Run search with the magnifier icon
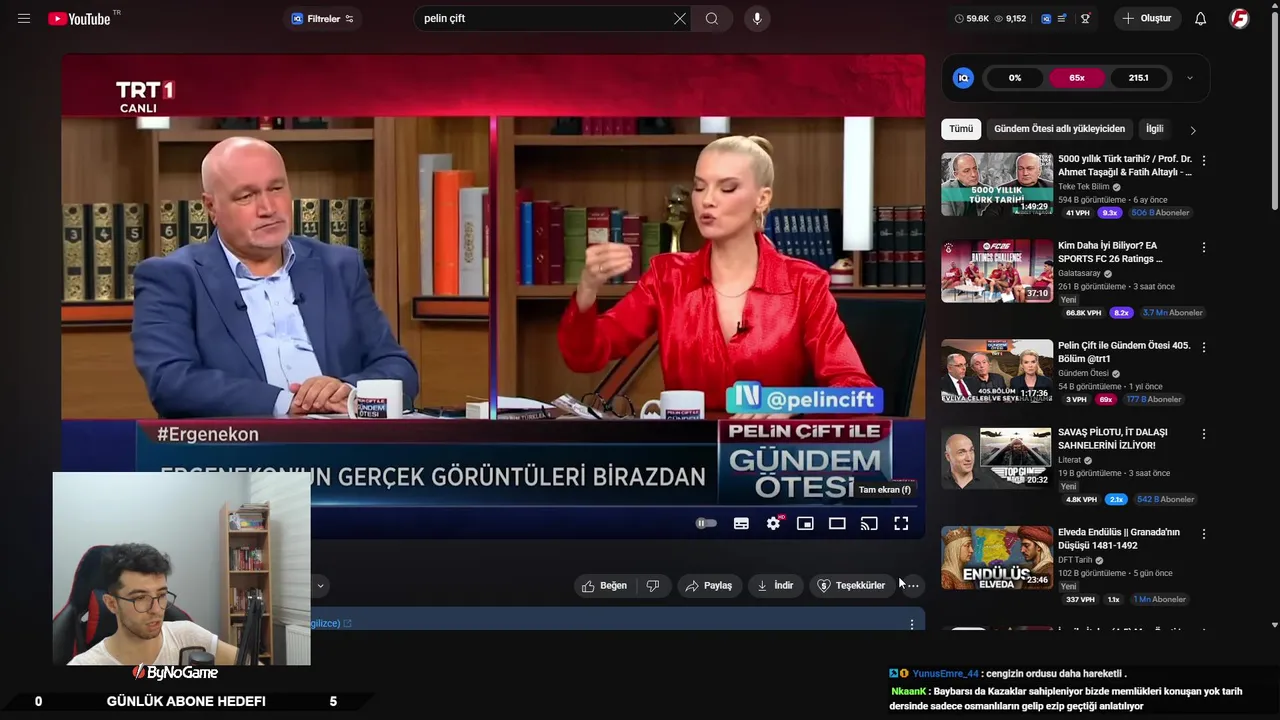1280x720 pixels. click(x=712, y=18)
